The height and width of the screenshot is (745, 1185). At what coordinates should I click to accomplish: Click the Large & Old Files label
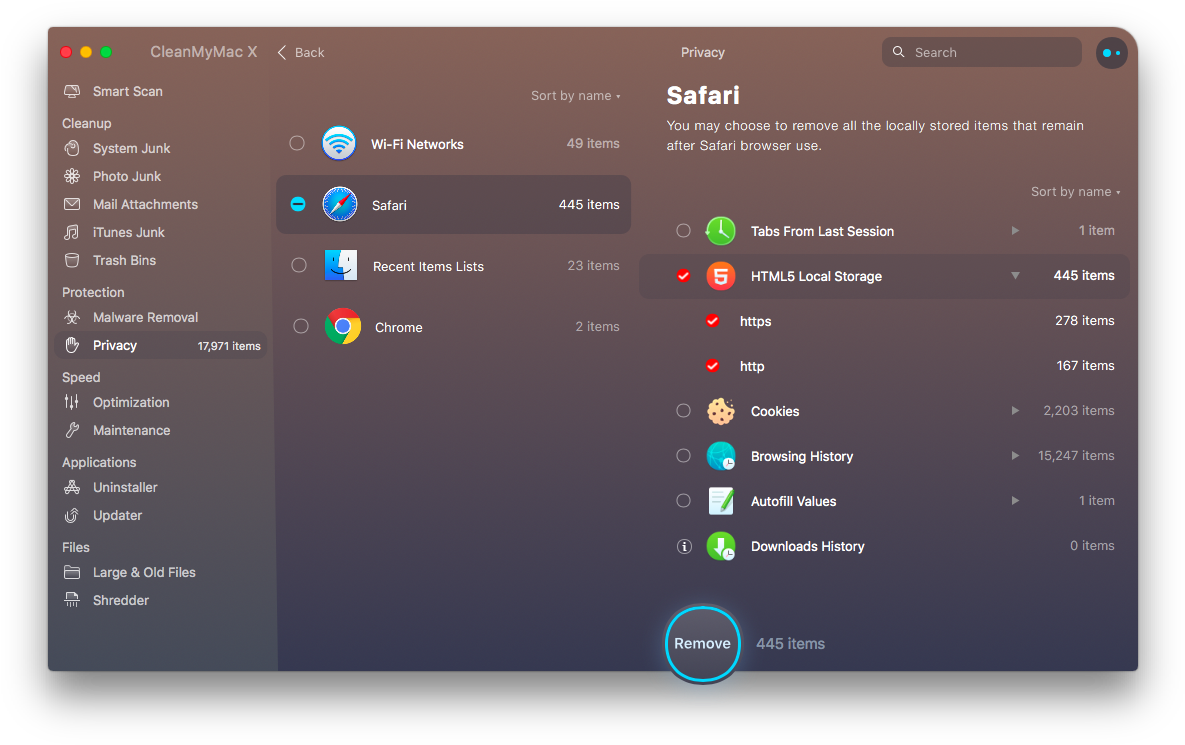coord(144,572)
